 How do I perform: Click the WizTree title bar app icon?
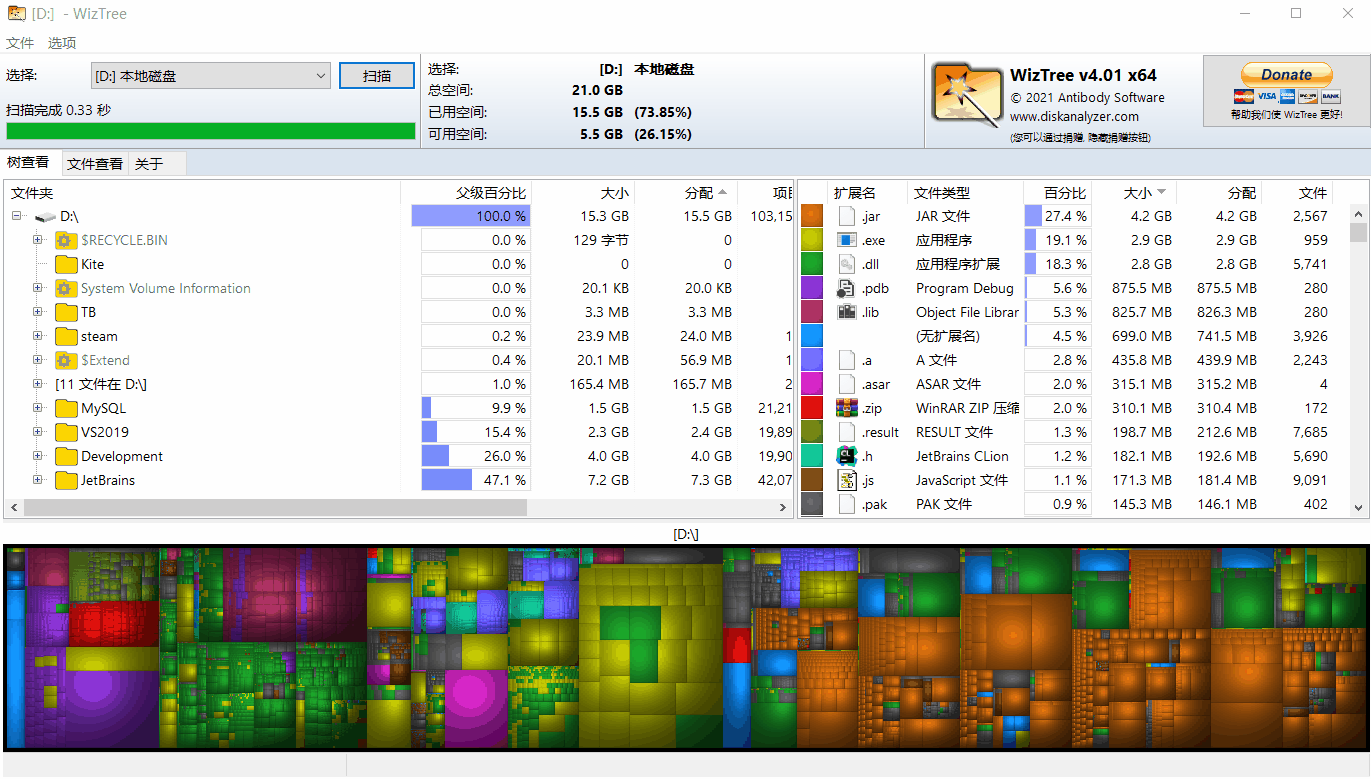(16, 14)
